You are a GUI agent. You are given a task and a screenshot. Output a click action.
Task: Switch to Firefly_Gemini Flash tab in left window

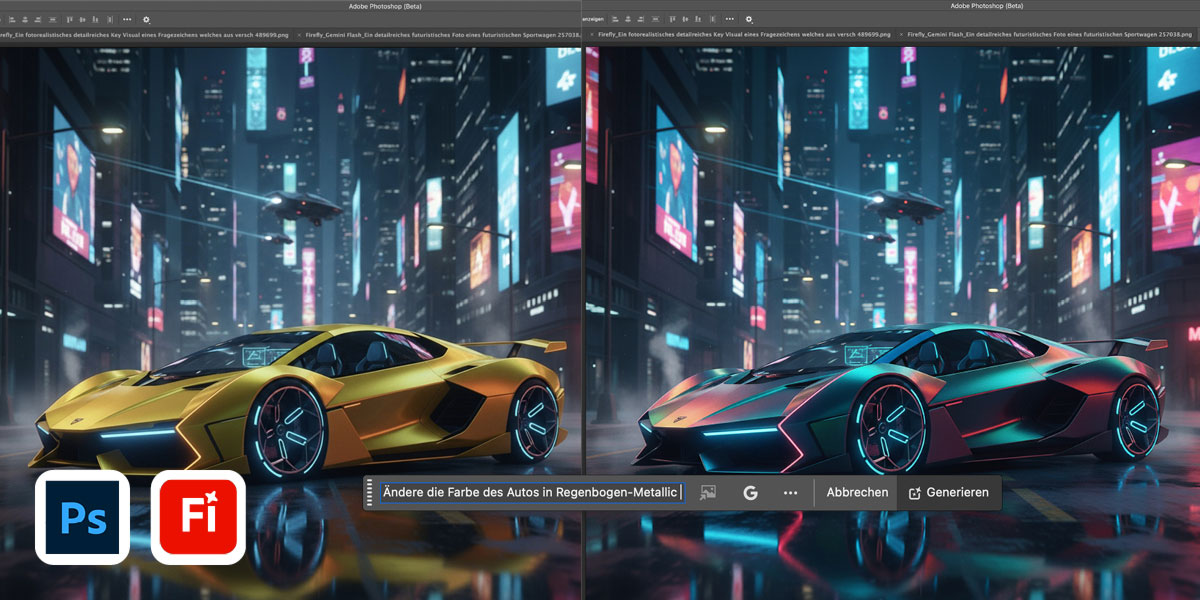pos(440,34)
